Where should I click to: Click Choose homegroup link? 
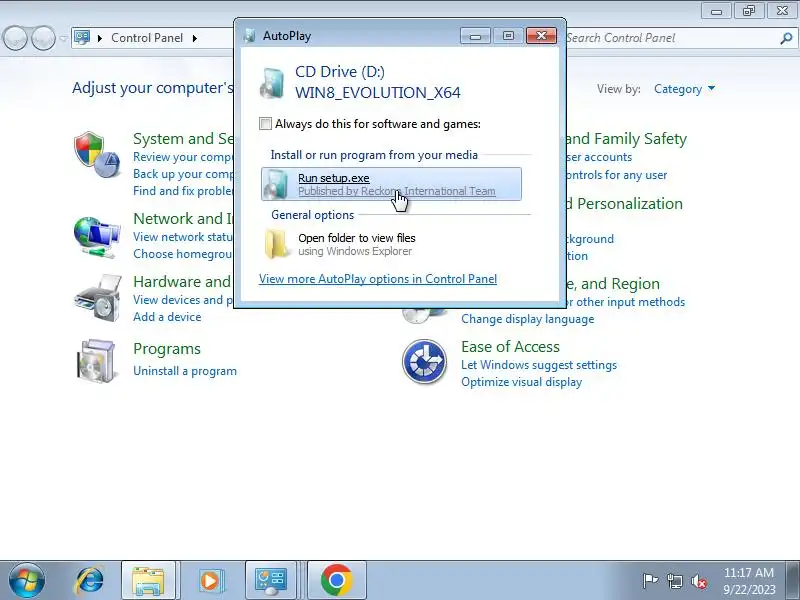[183, 254]
